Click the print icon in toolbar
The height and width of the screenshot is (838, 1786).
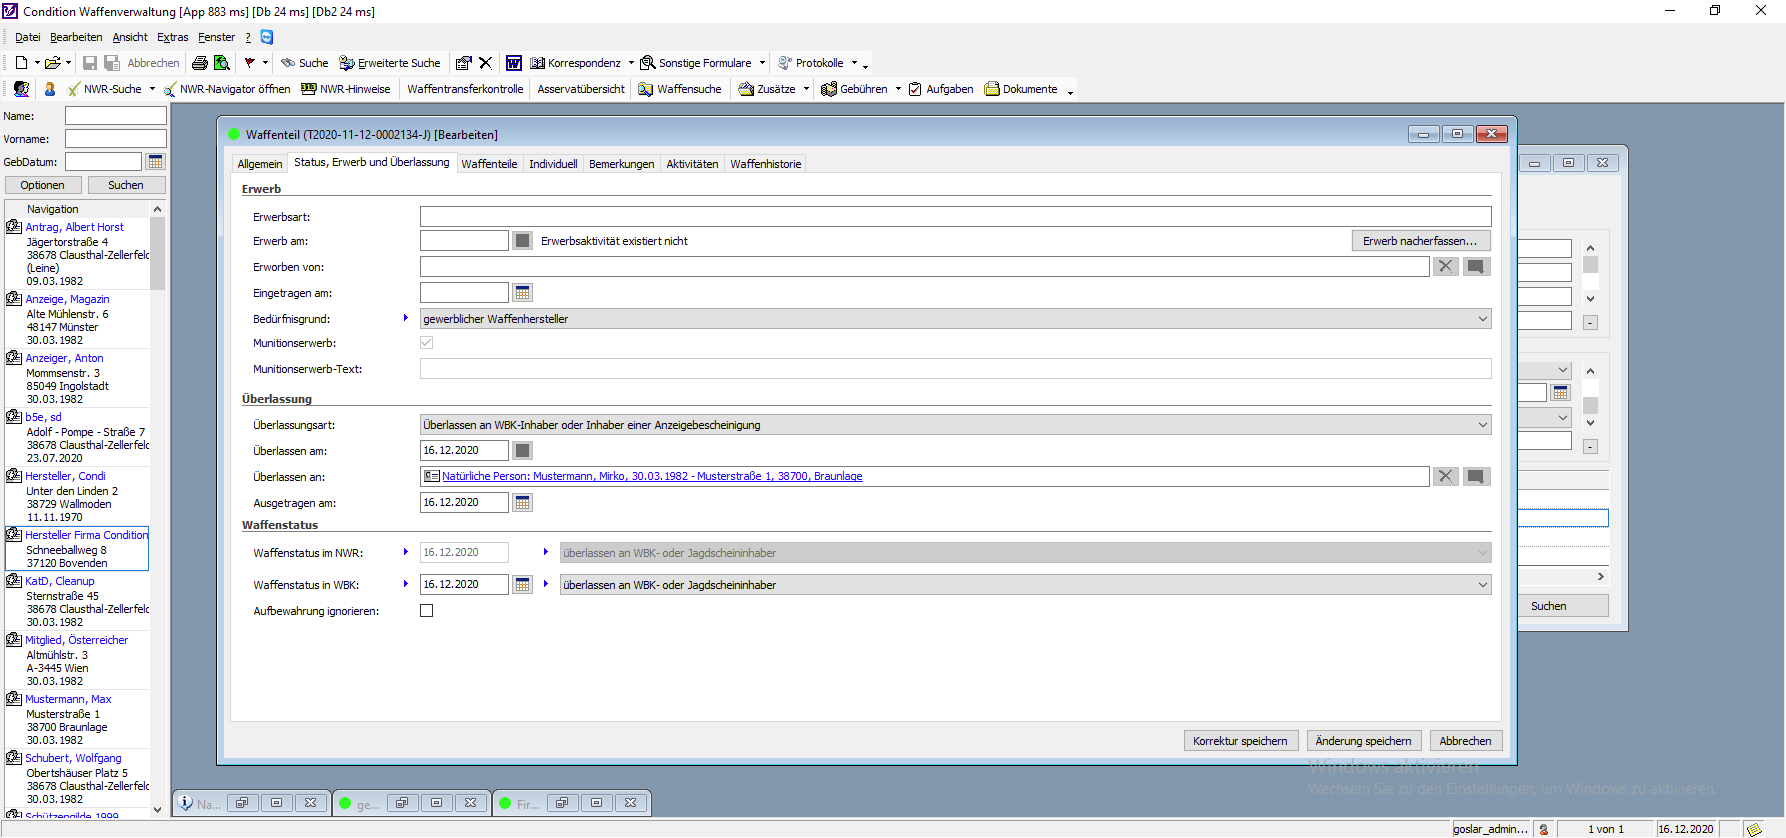(200, 63)
